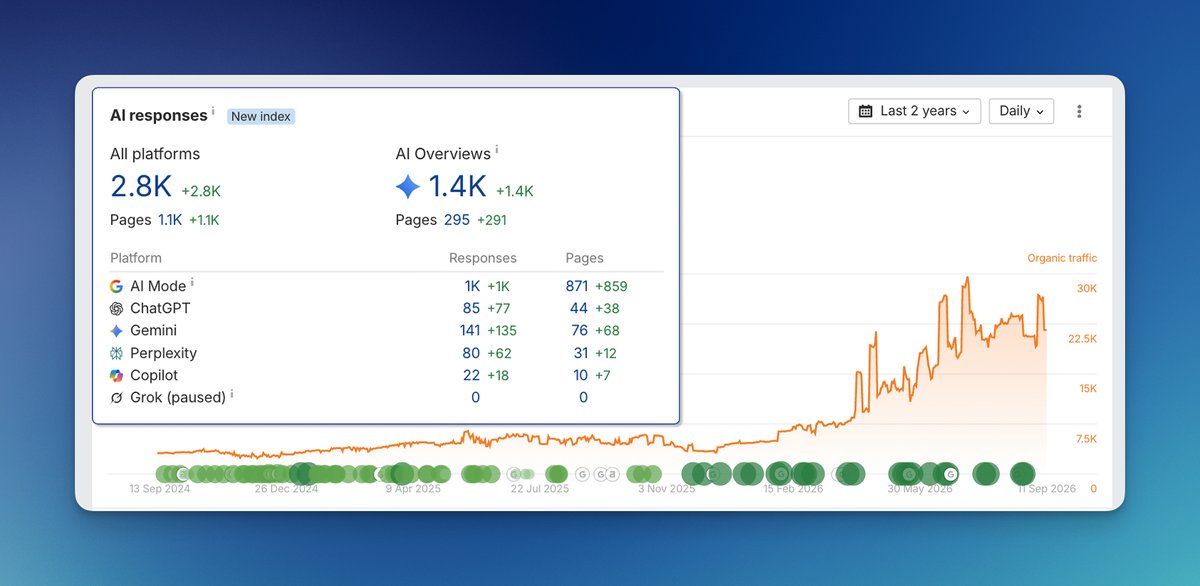The width and height of the screenshot is (1200, 586).
Task: Click the Perplexity pages value 31
Action: [580, 353]
